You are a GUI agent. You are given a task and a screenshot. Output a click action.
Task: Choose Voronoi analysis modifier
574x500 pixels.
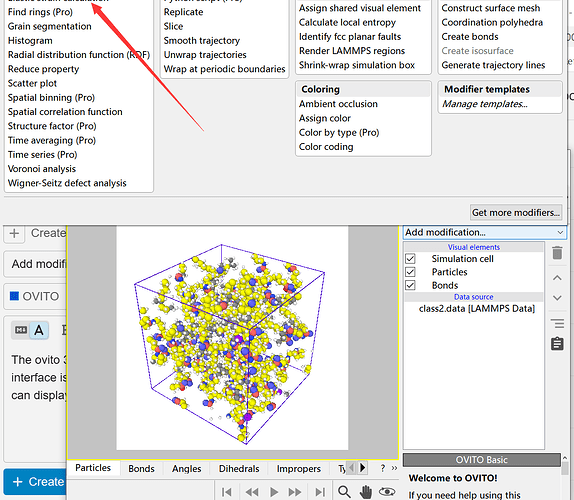42,169
